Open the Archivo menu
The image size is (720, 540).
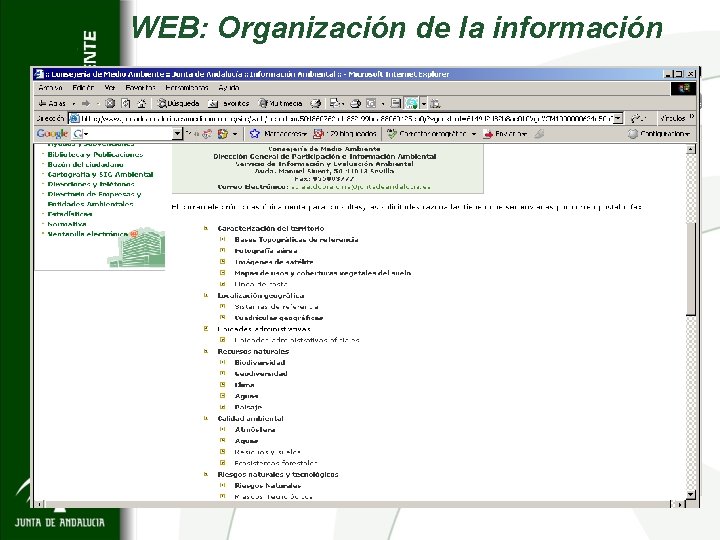(x=51, y=88)
